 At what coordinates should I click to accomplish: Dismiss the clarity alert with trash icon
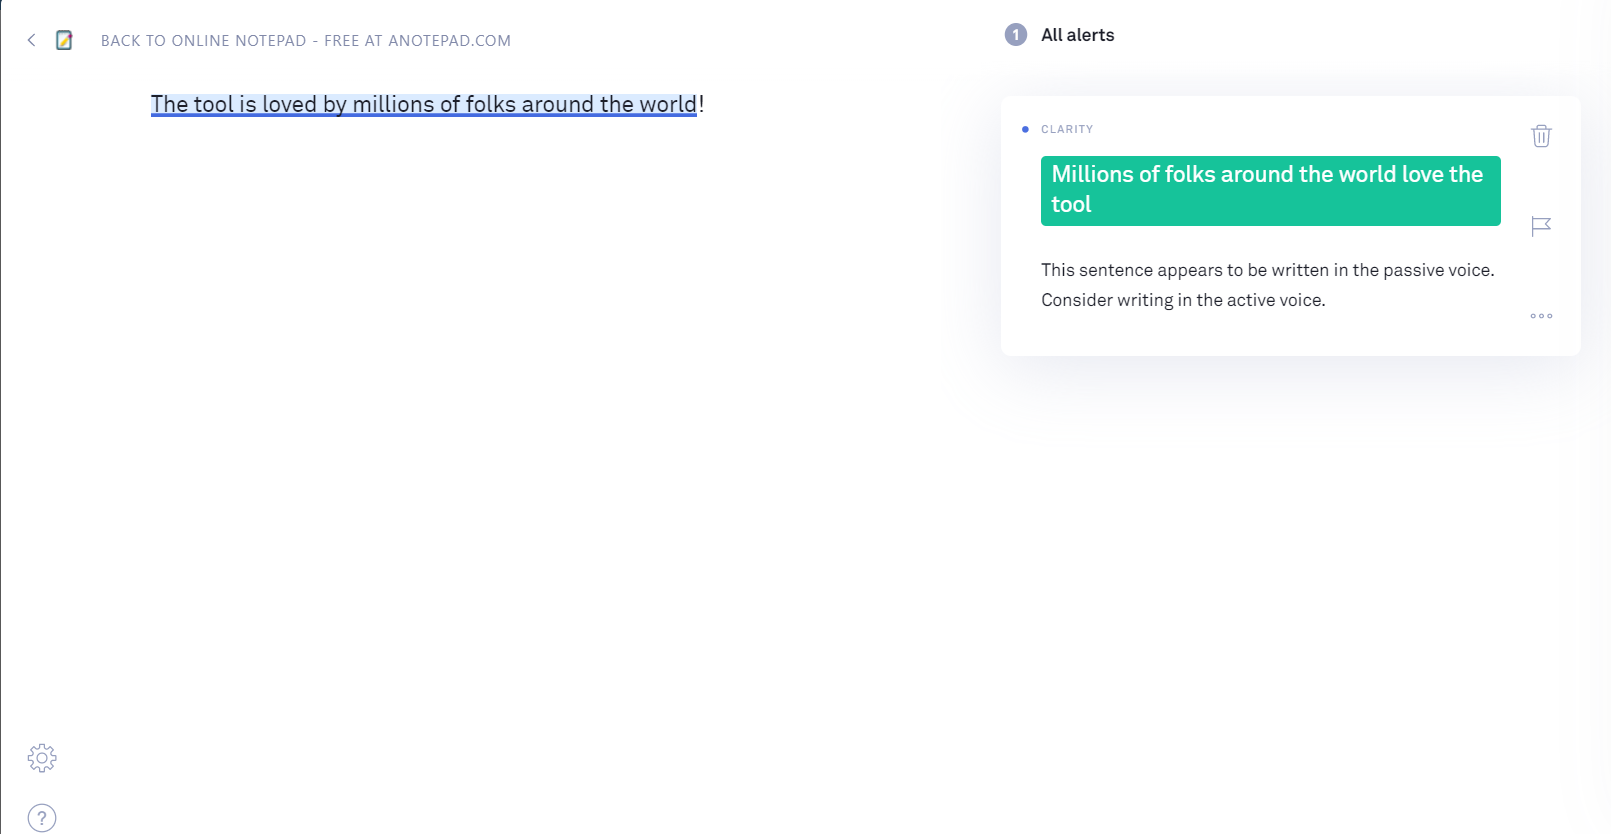(x=1541, y=136)
